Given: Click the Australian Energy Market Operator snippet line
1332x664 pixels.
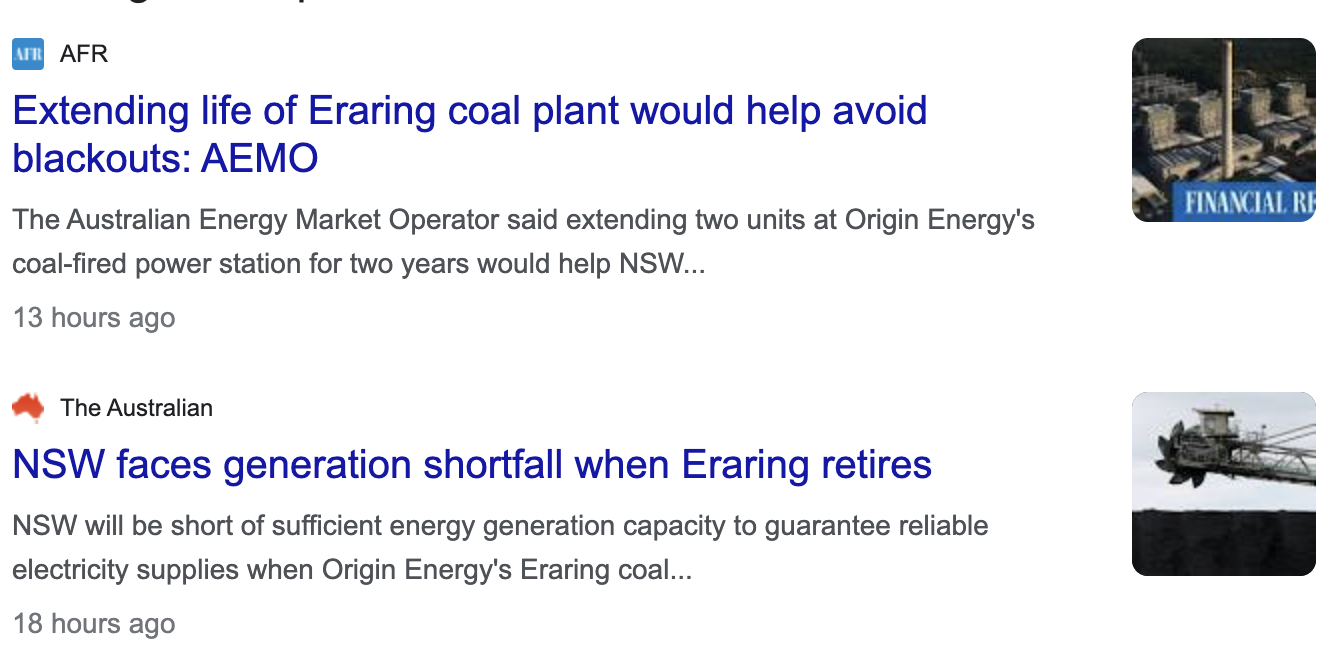Looking at the screenshot, I should pos(523,220).
